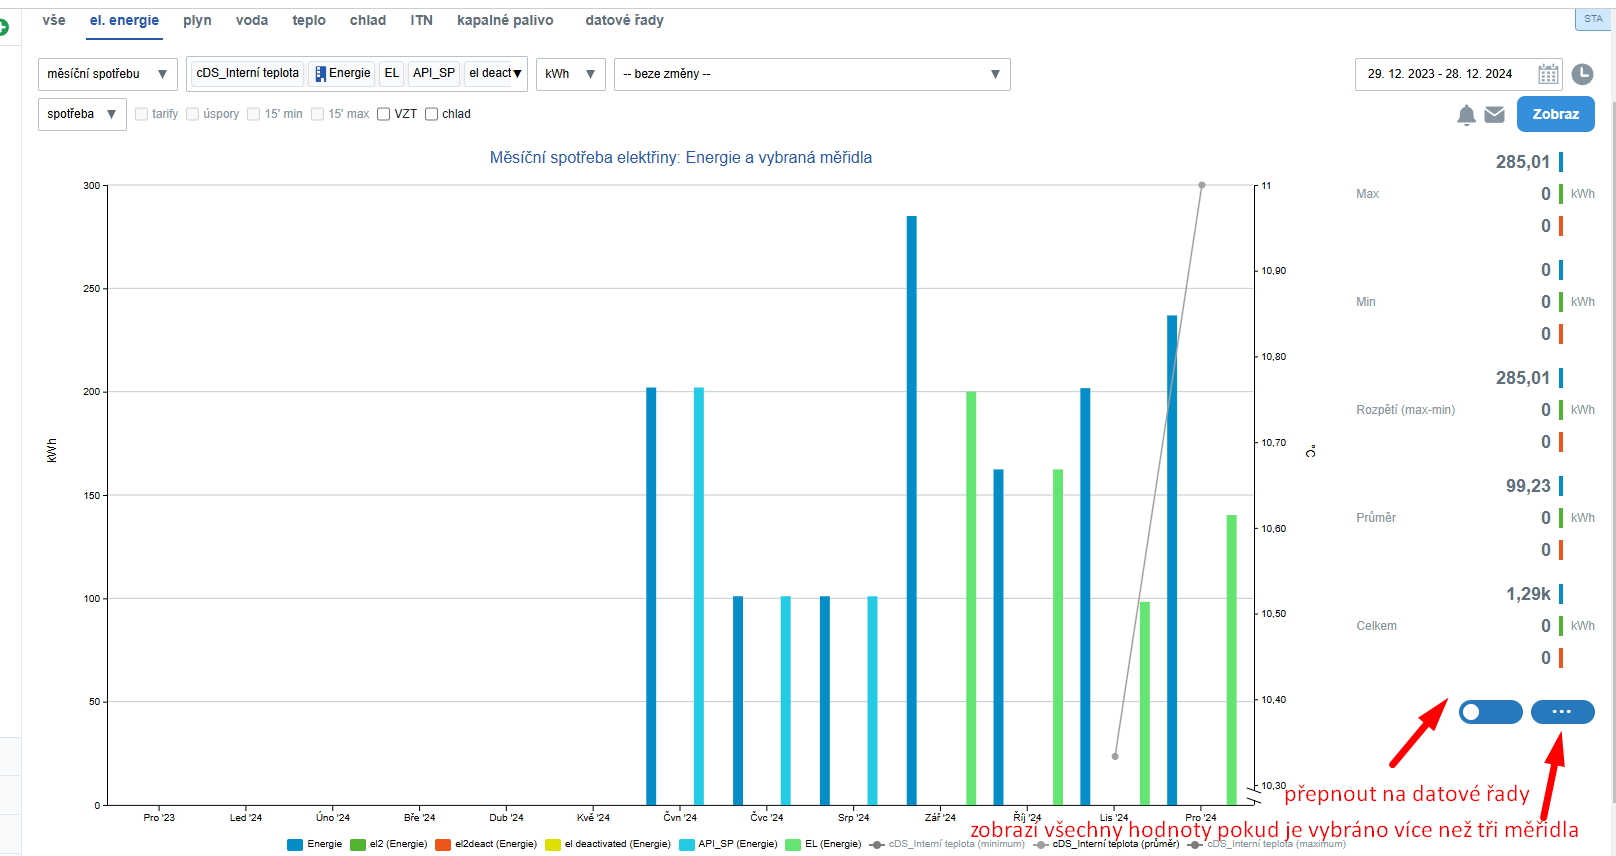This screenshot has height=856, width=1616.
Task: Expand the kWh unit dropdown
Action: click(570, 74)
